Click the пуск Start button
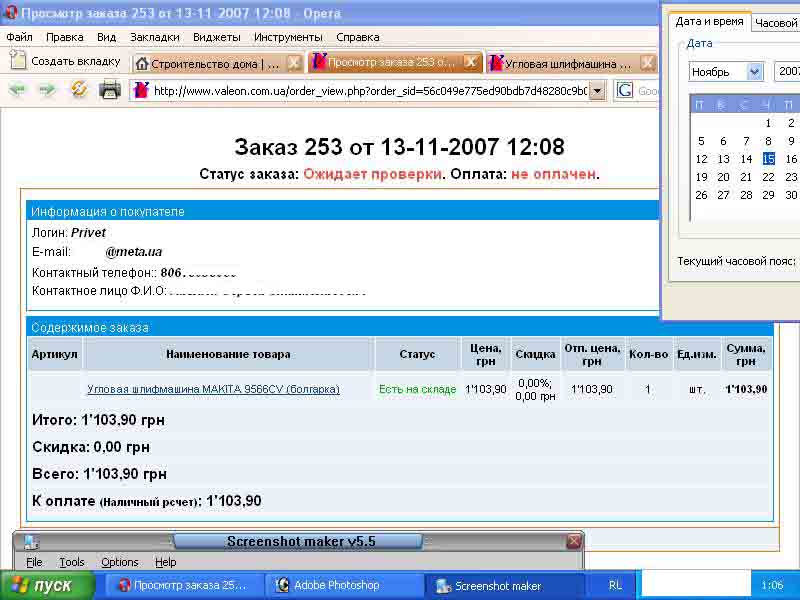Image resolution: width=800 pixels, height=600 pixels. point(47,585)
